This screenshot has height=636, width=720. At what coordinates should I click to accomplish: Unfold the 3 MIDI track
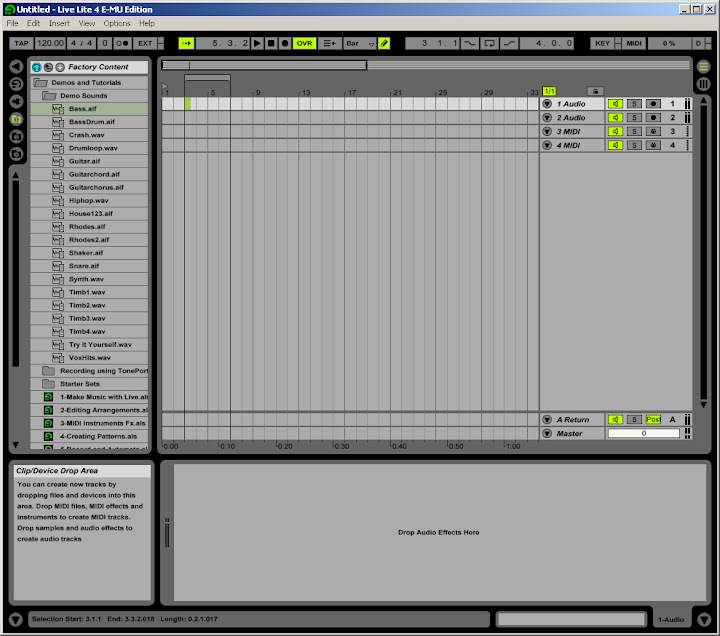(547, 131)
